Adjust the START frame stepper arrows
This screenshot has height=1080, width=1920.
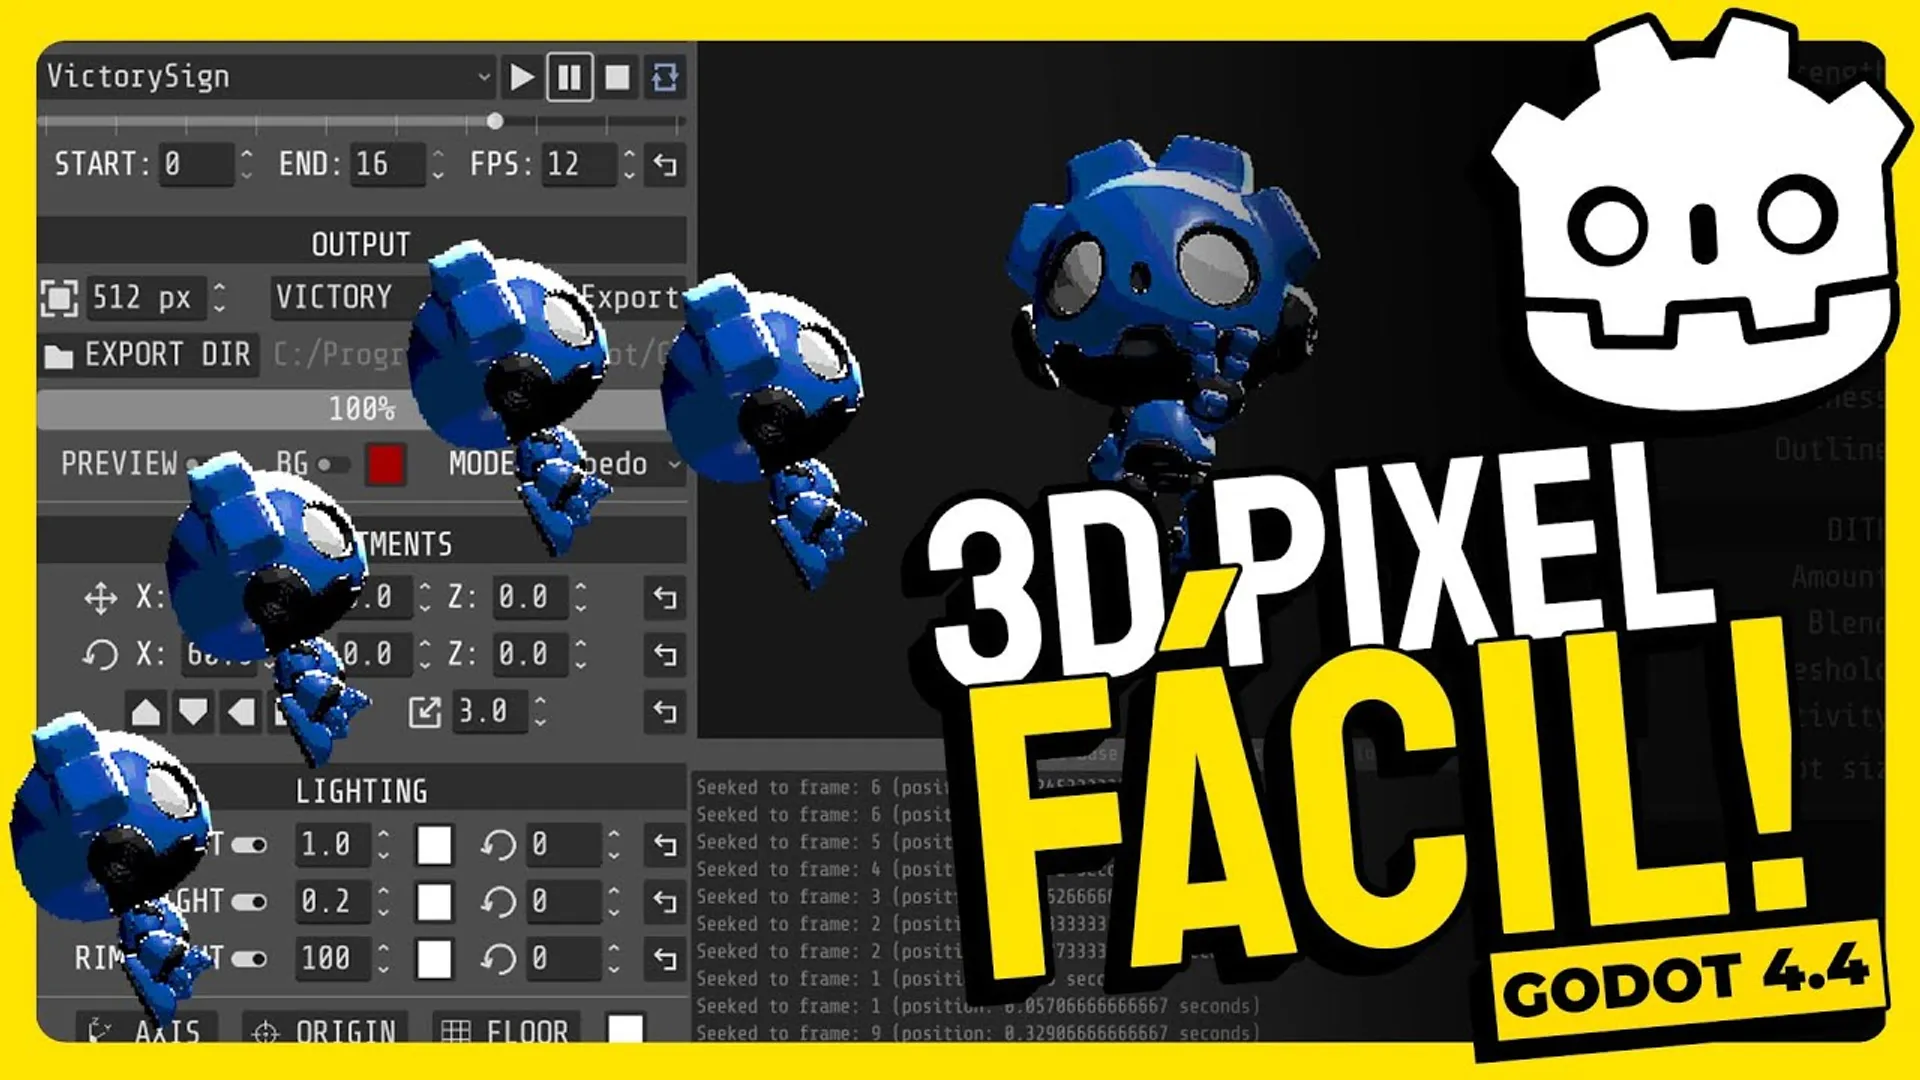[246, 164]
